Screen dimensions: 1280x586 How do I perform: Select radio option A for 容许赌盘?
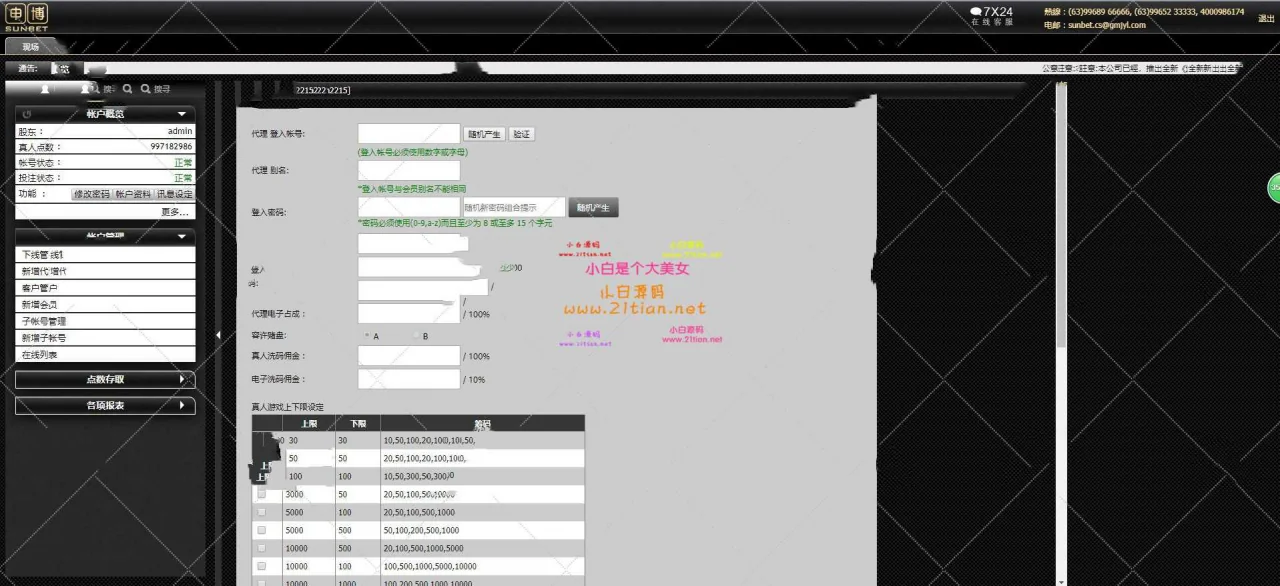click(x=367, y=336)
